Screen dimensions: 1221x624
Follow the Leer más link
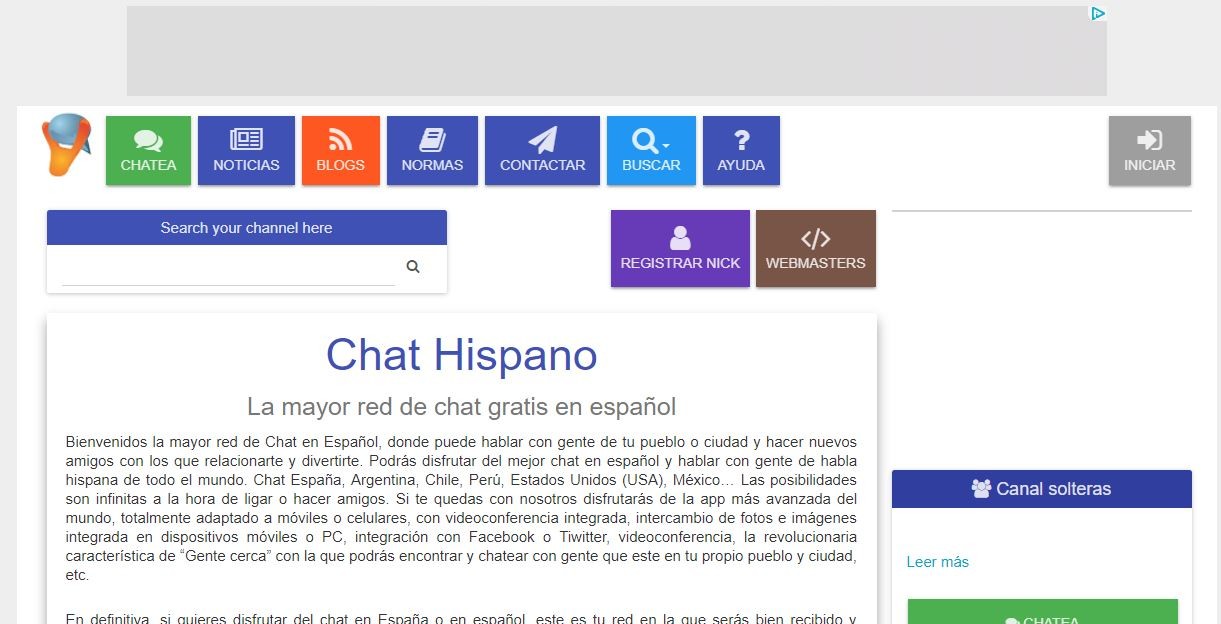click(937, 562)
